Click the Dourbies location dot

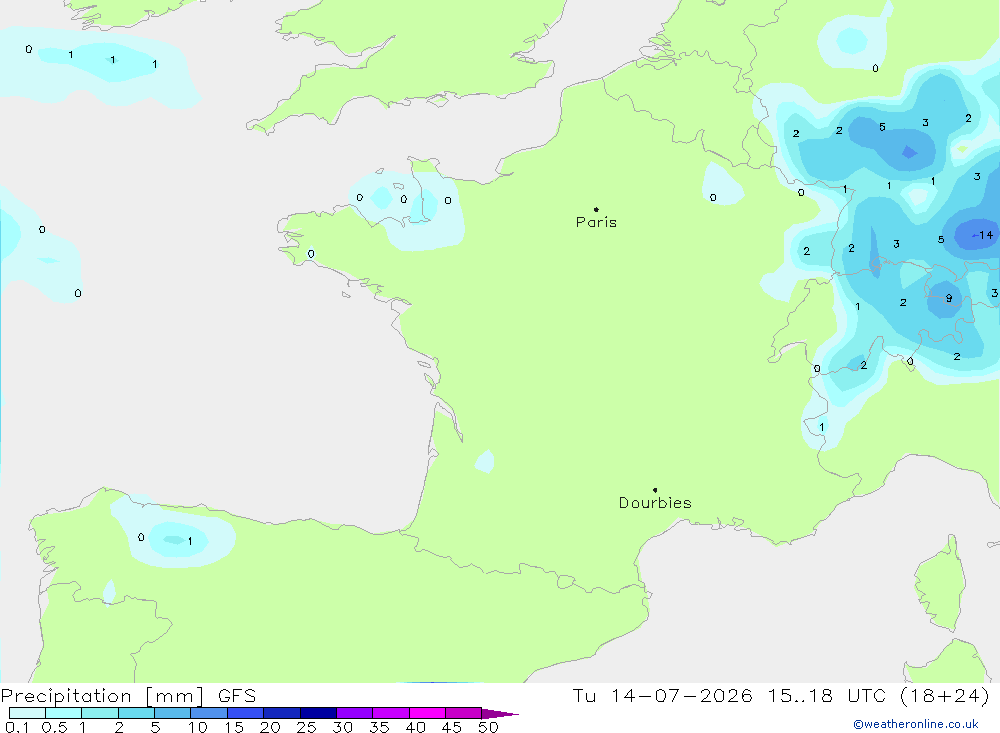coord(655,490)
